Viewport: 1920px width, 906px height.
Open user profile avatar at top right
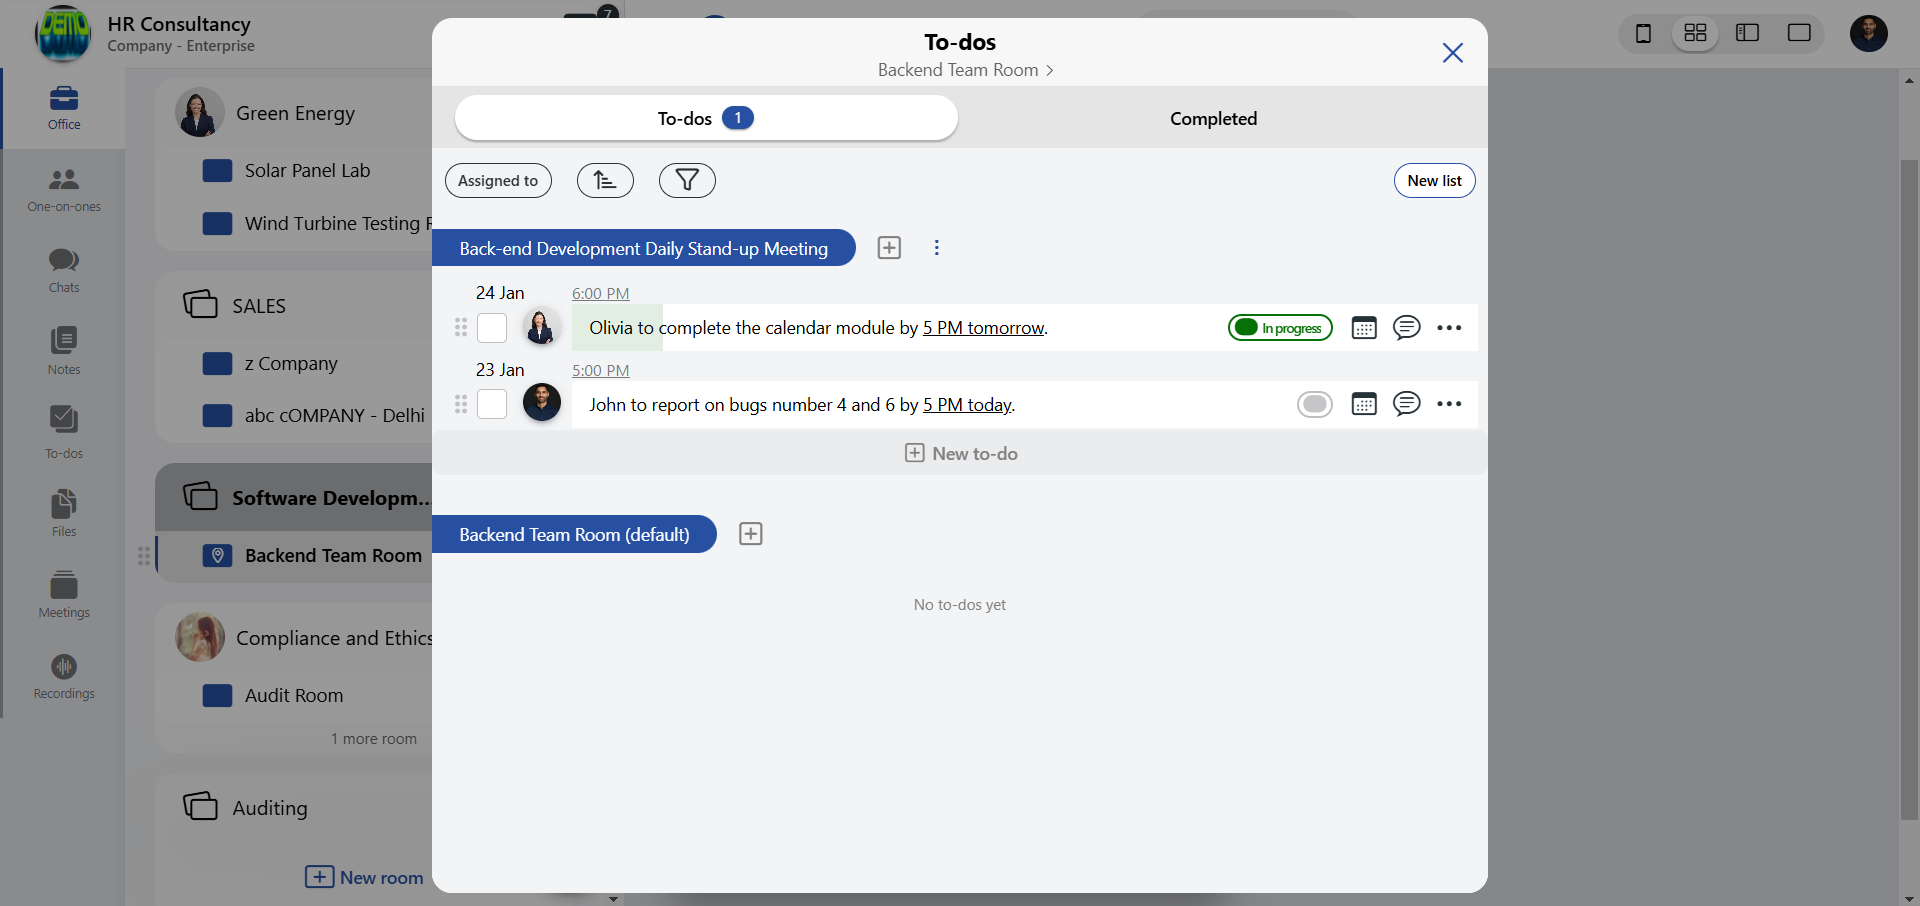point(1869,33)
